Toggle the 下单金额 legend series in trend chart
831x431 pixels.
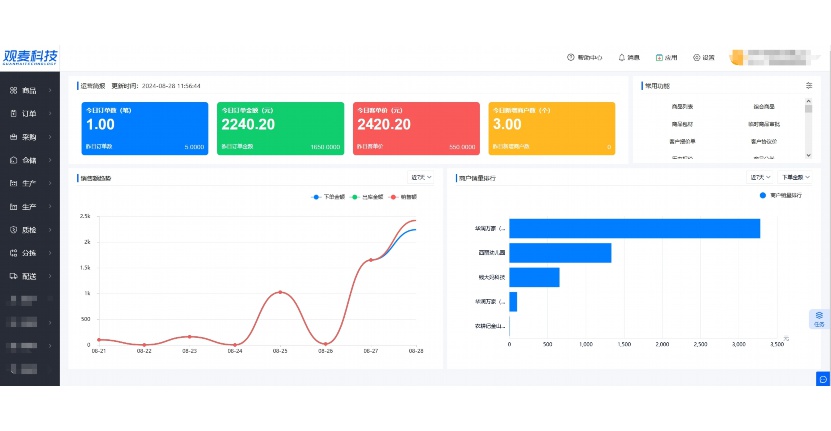(x=327, y=197)
